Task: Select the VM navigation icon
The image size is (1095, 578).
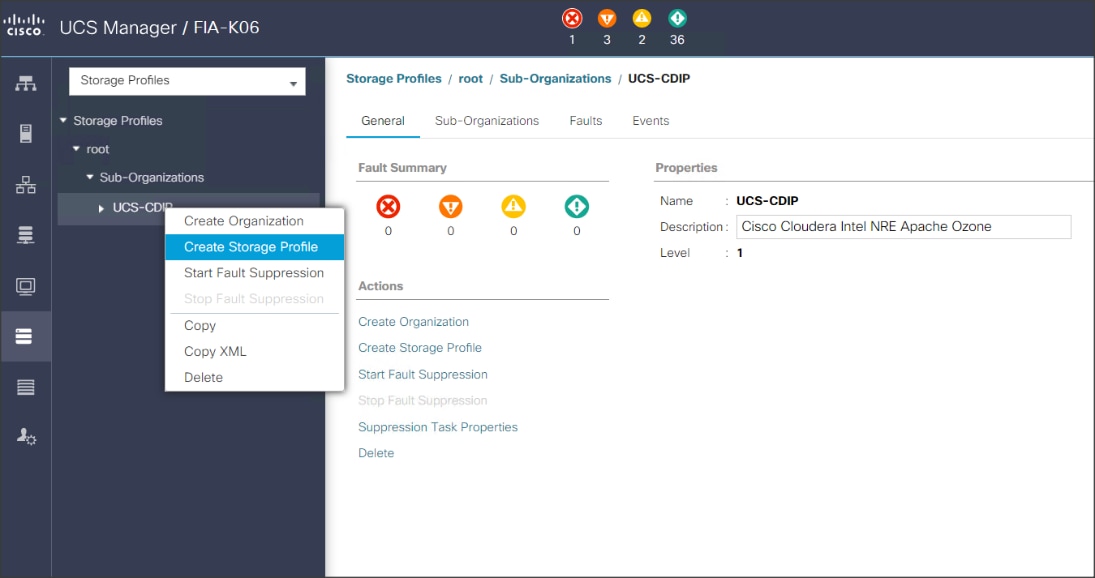Action: pos(26,288)
